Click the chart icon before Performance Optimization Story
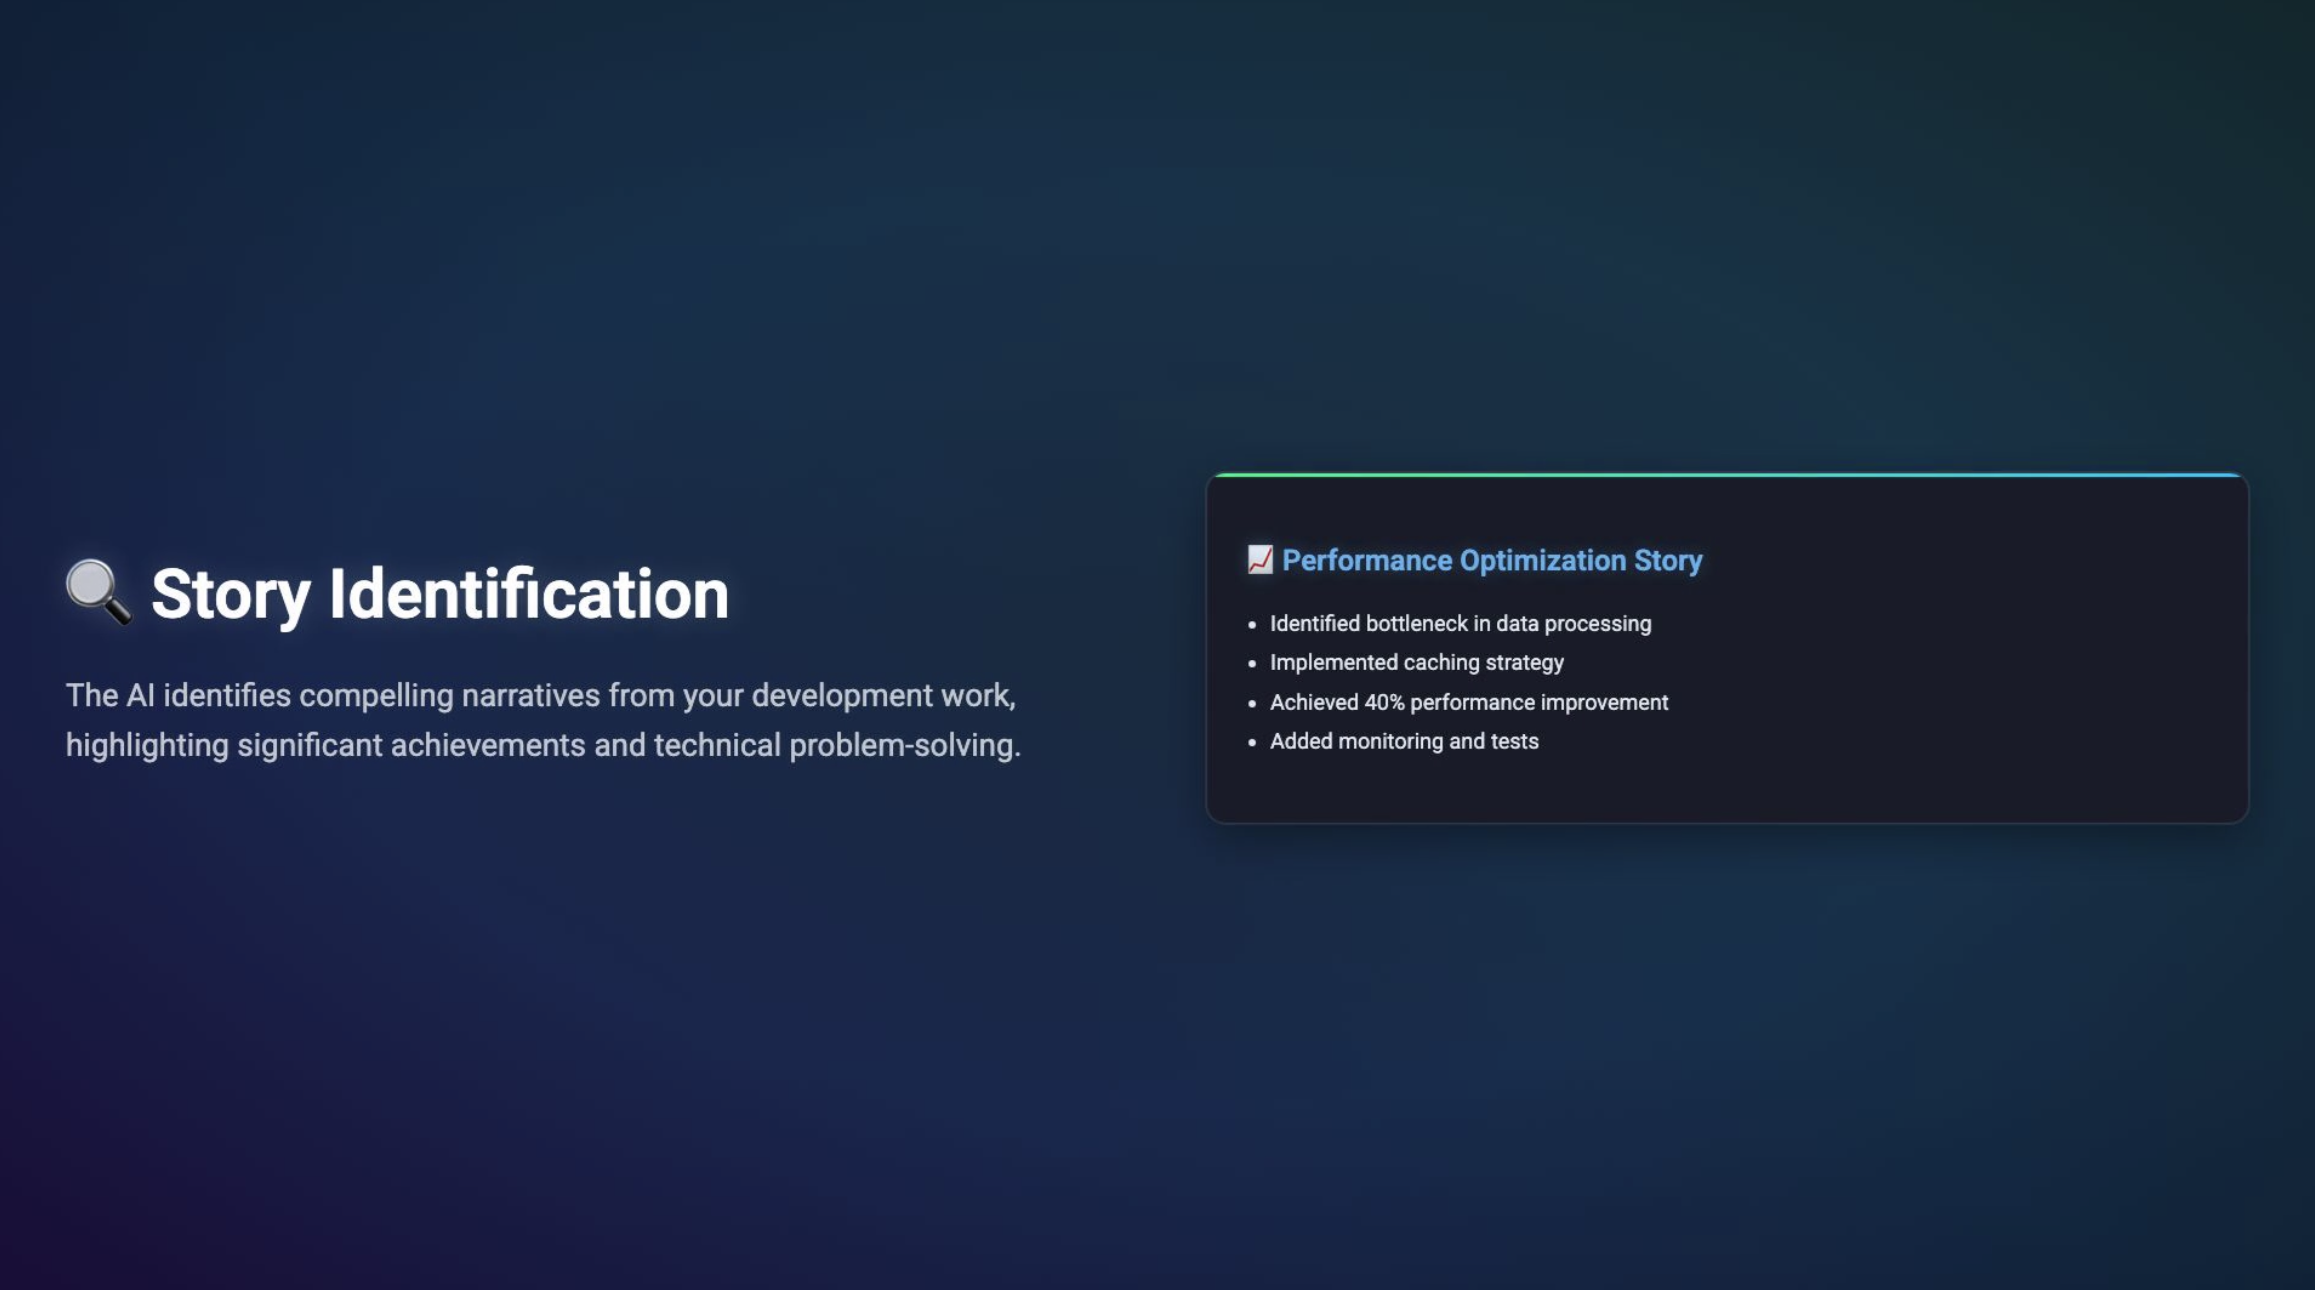This screenshot has height=1290, width=2315. coord(1260,560)
